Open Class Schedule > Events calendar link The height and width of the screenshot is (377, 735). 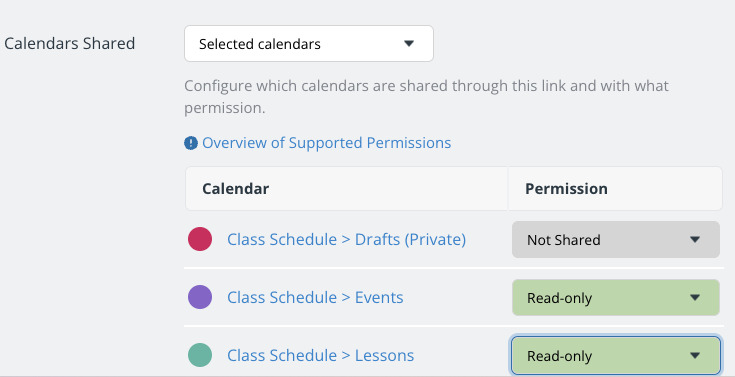(x=315, y=297)
